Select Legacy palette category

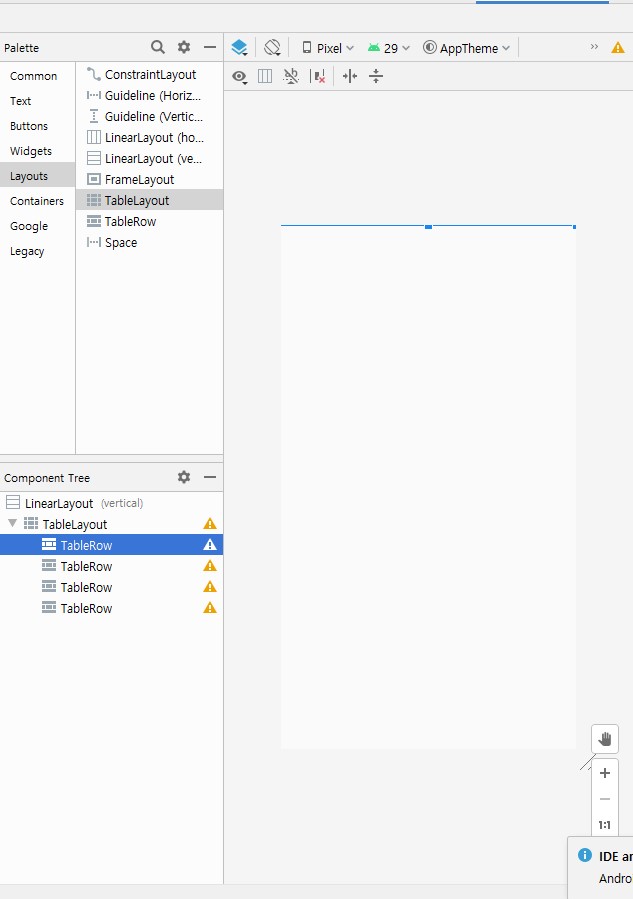point(37,252)
